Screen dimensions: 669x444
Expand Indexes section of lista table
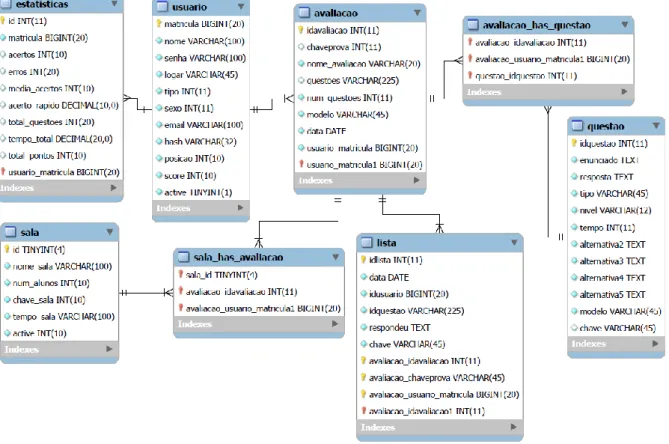513,427
